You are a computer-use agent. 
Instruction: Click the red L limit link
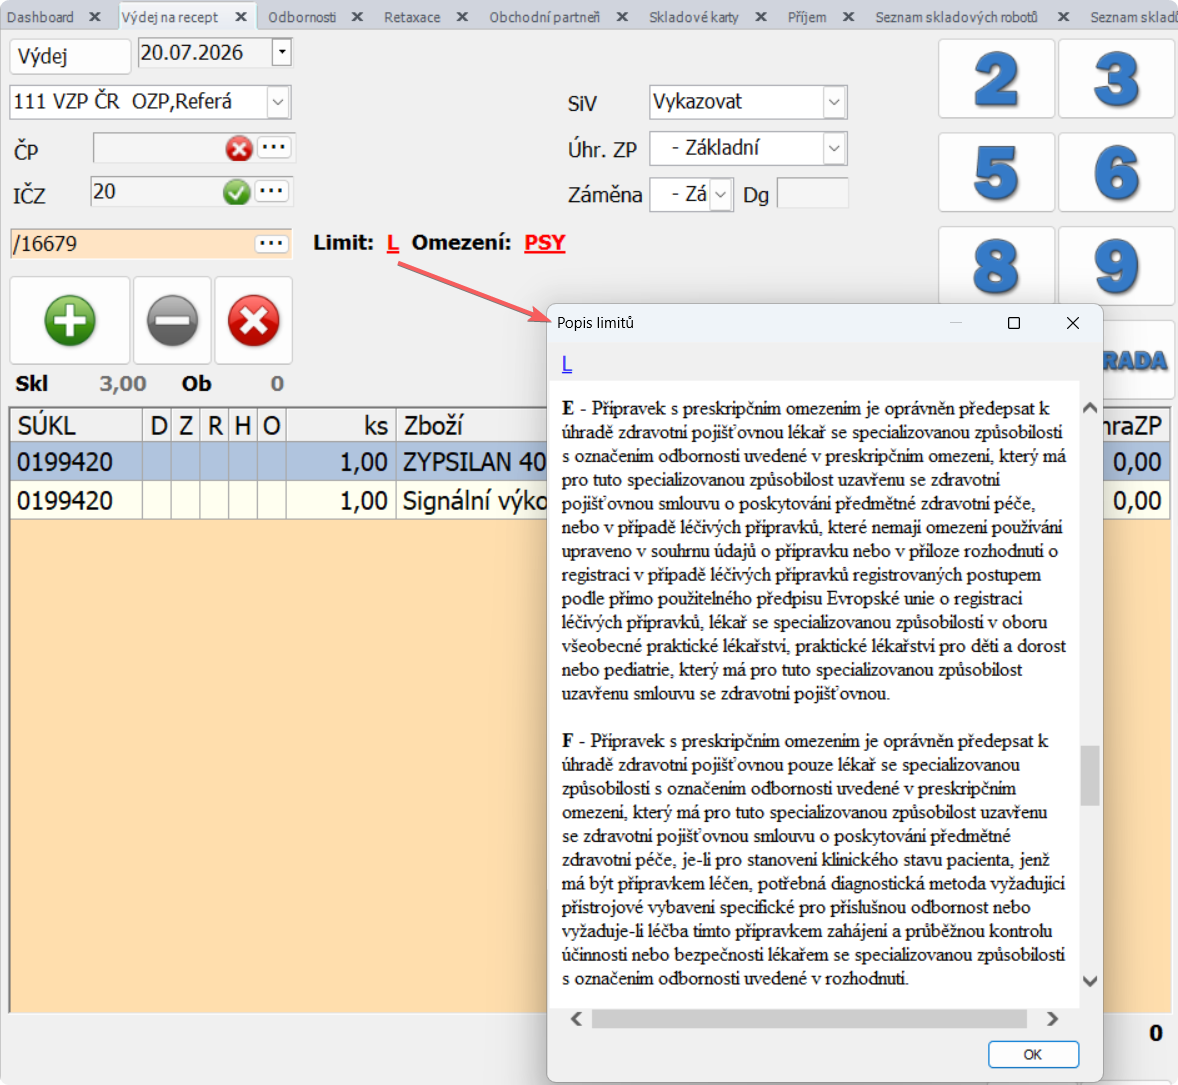click(x=392, y=243)
